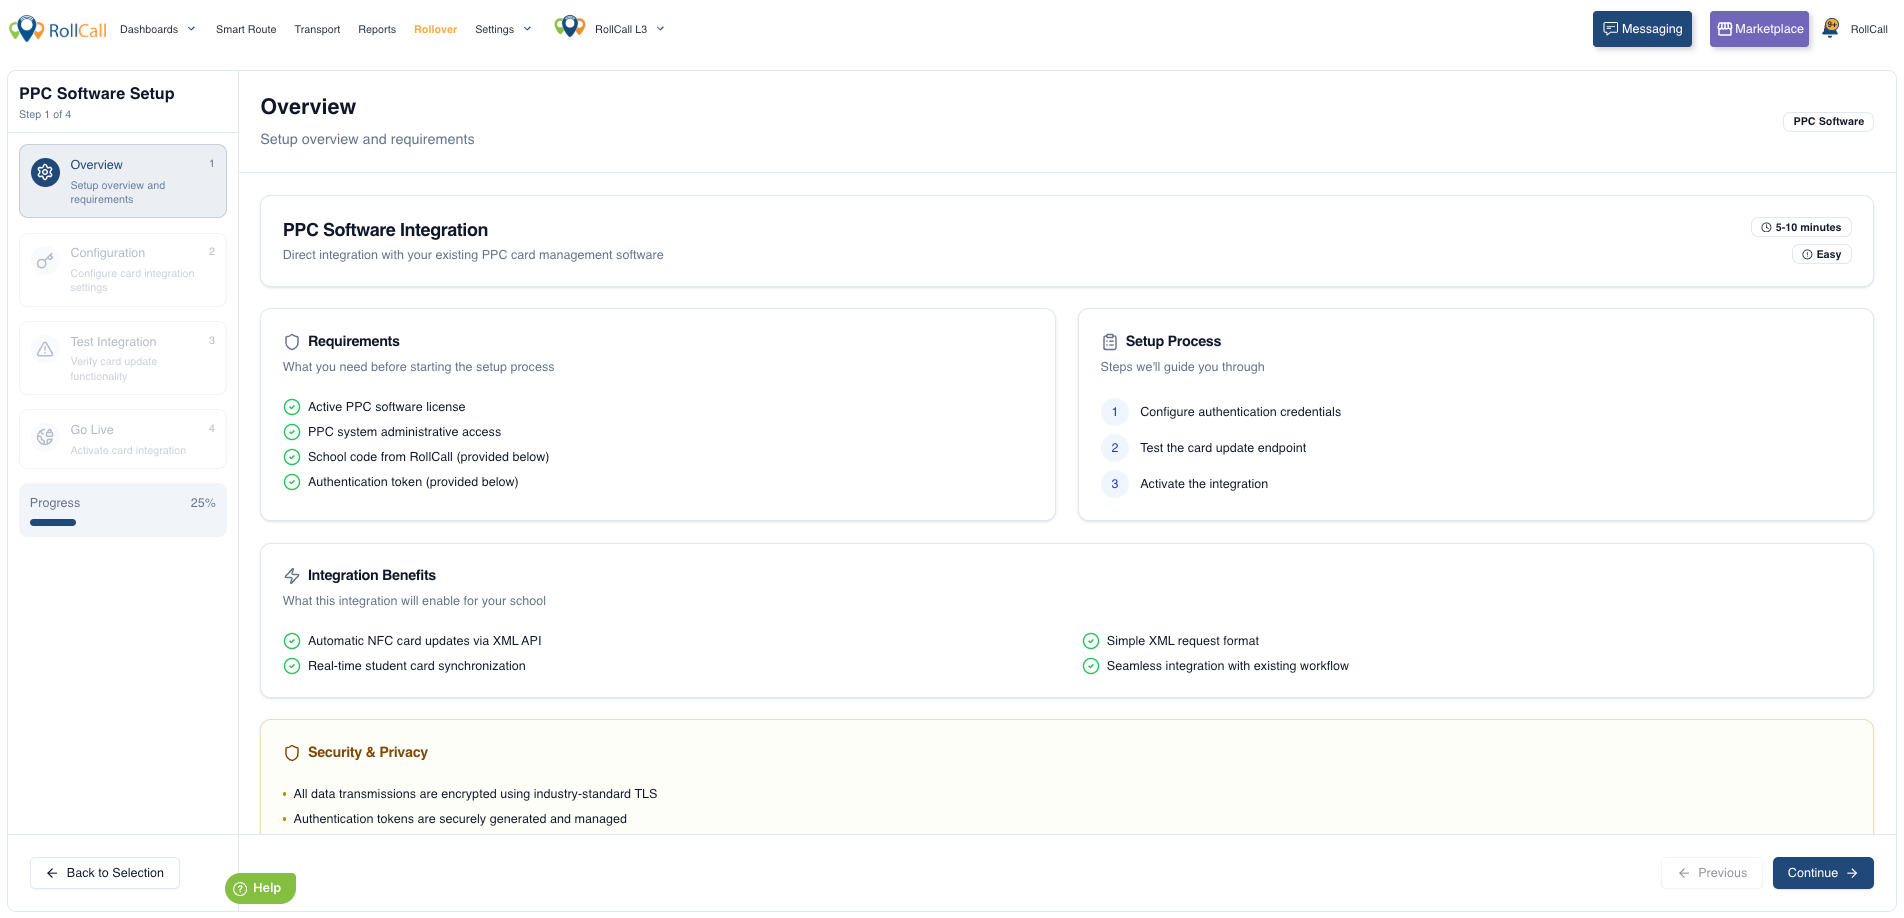This screenshot has width=1904, height=918.
Task: Go to the Smart Route page
Action: coord(246,29)
